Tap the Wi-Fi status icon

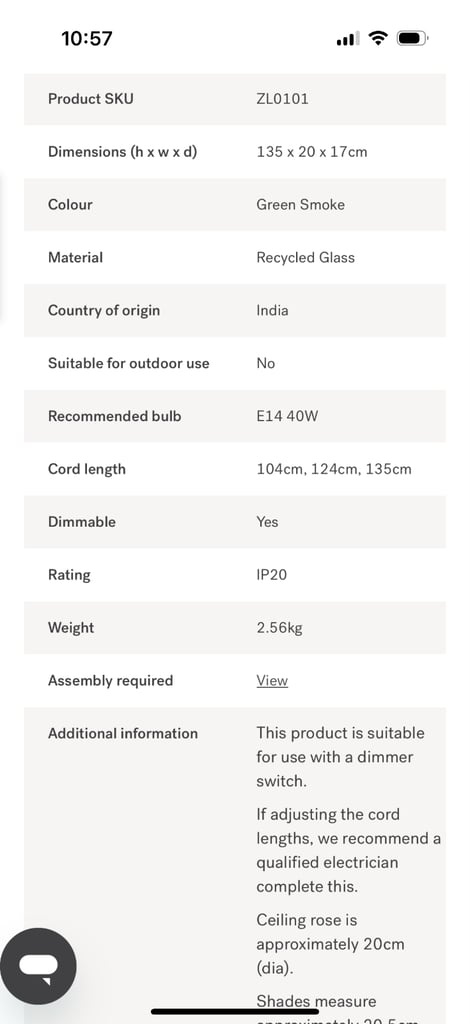pos(378,38)
